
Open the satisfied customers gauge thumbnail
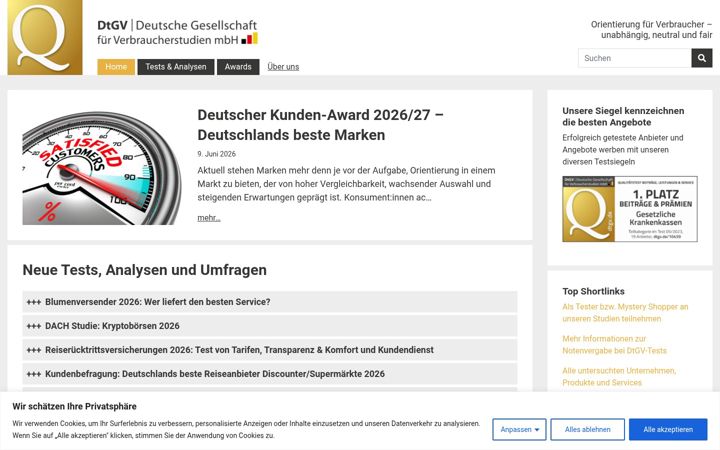tap(102, 168)
